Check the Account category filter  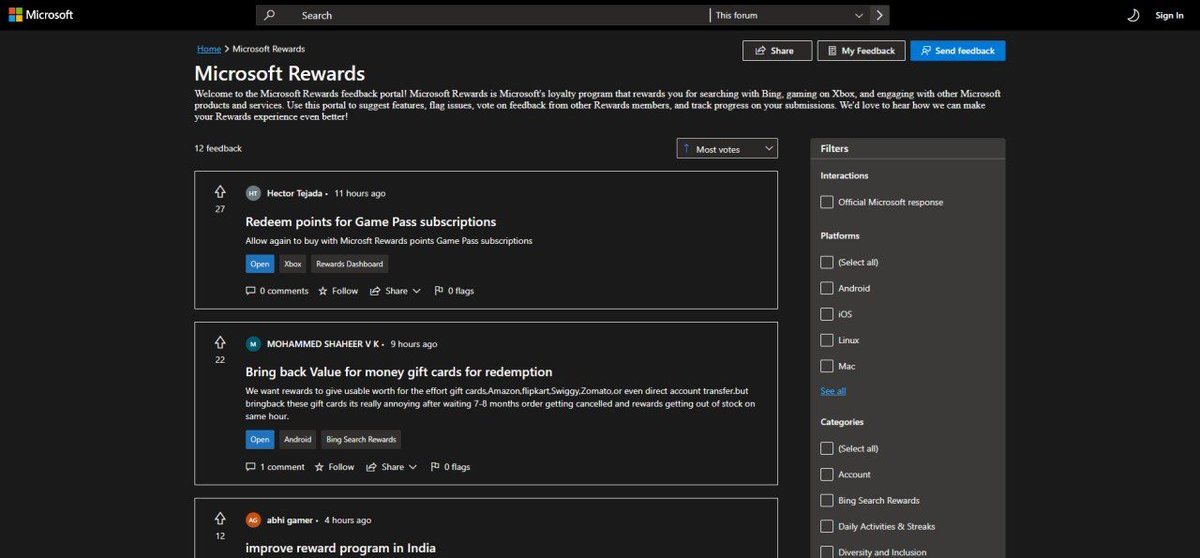point(827,474)
